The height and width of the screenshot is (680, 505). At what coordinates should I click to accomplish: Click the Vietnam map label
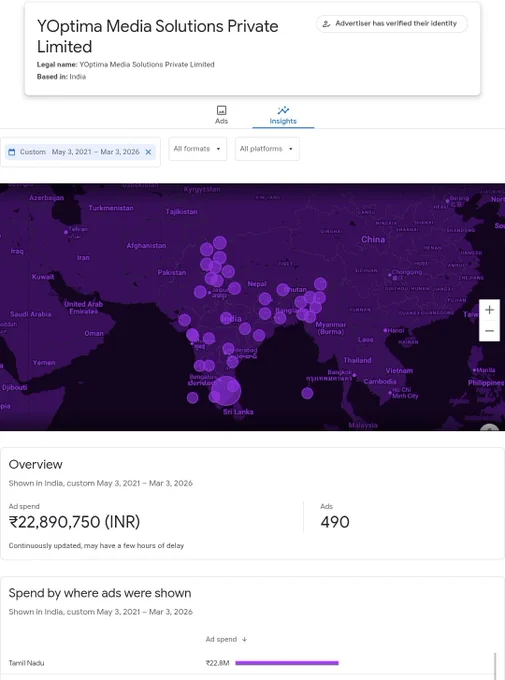coord(399,370)
